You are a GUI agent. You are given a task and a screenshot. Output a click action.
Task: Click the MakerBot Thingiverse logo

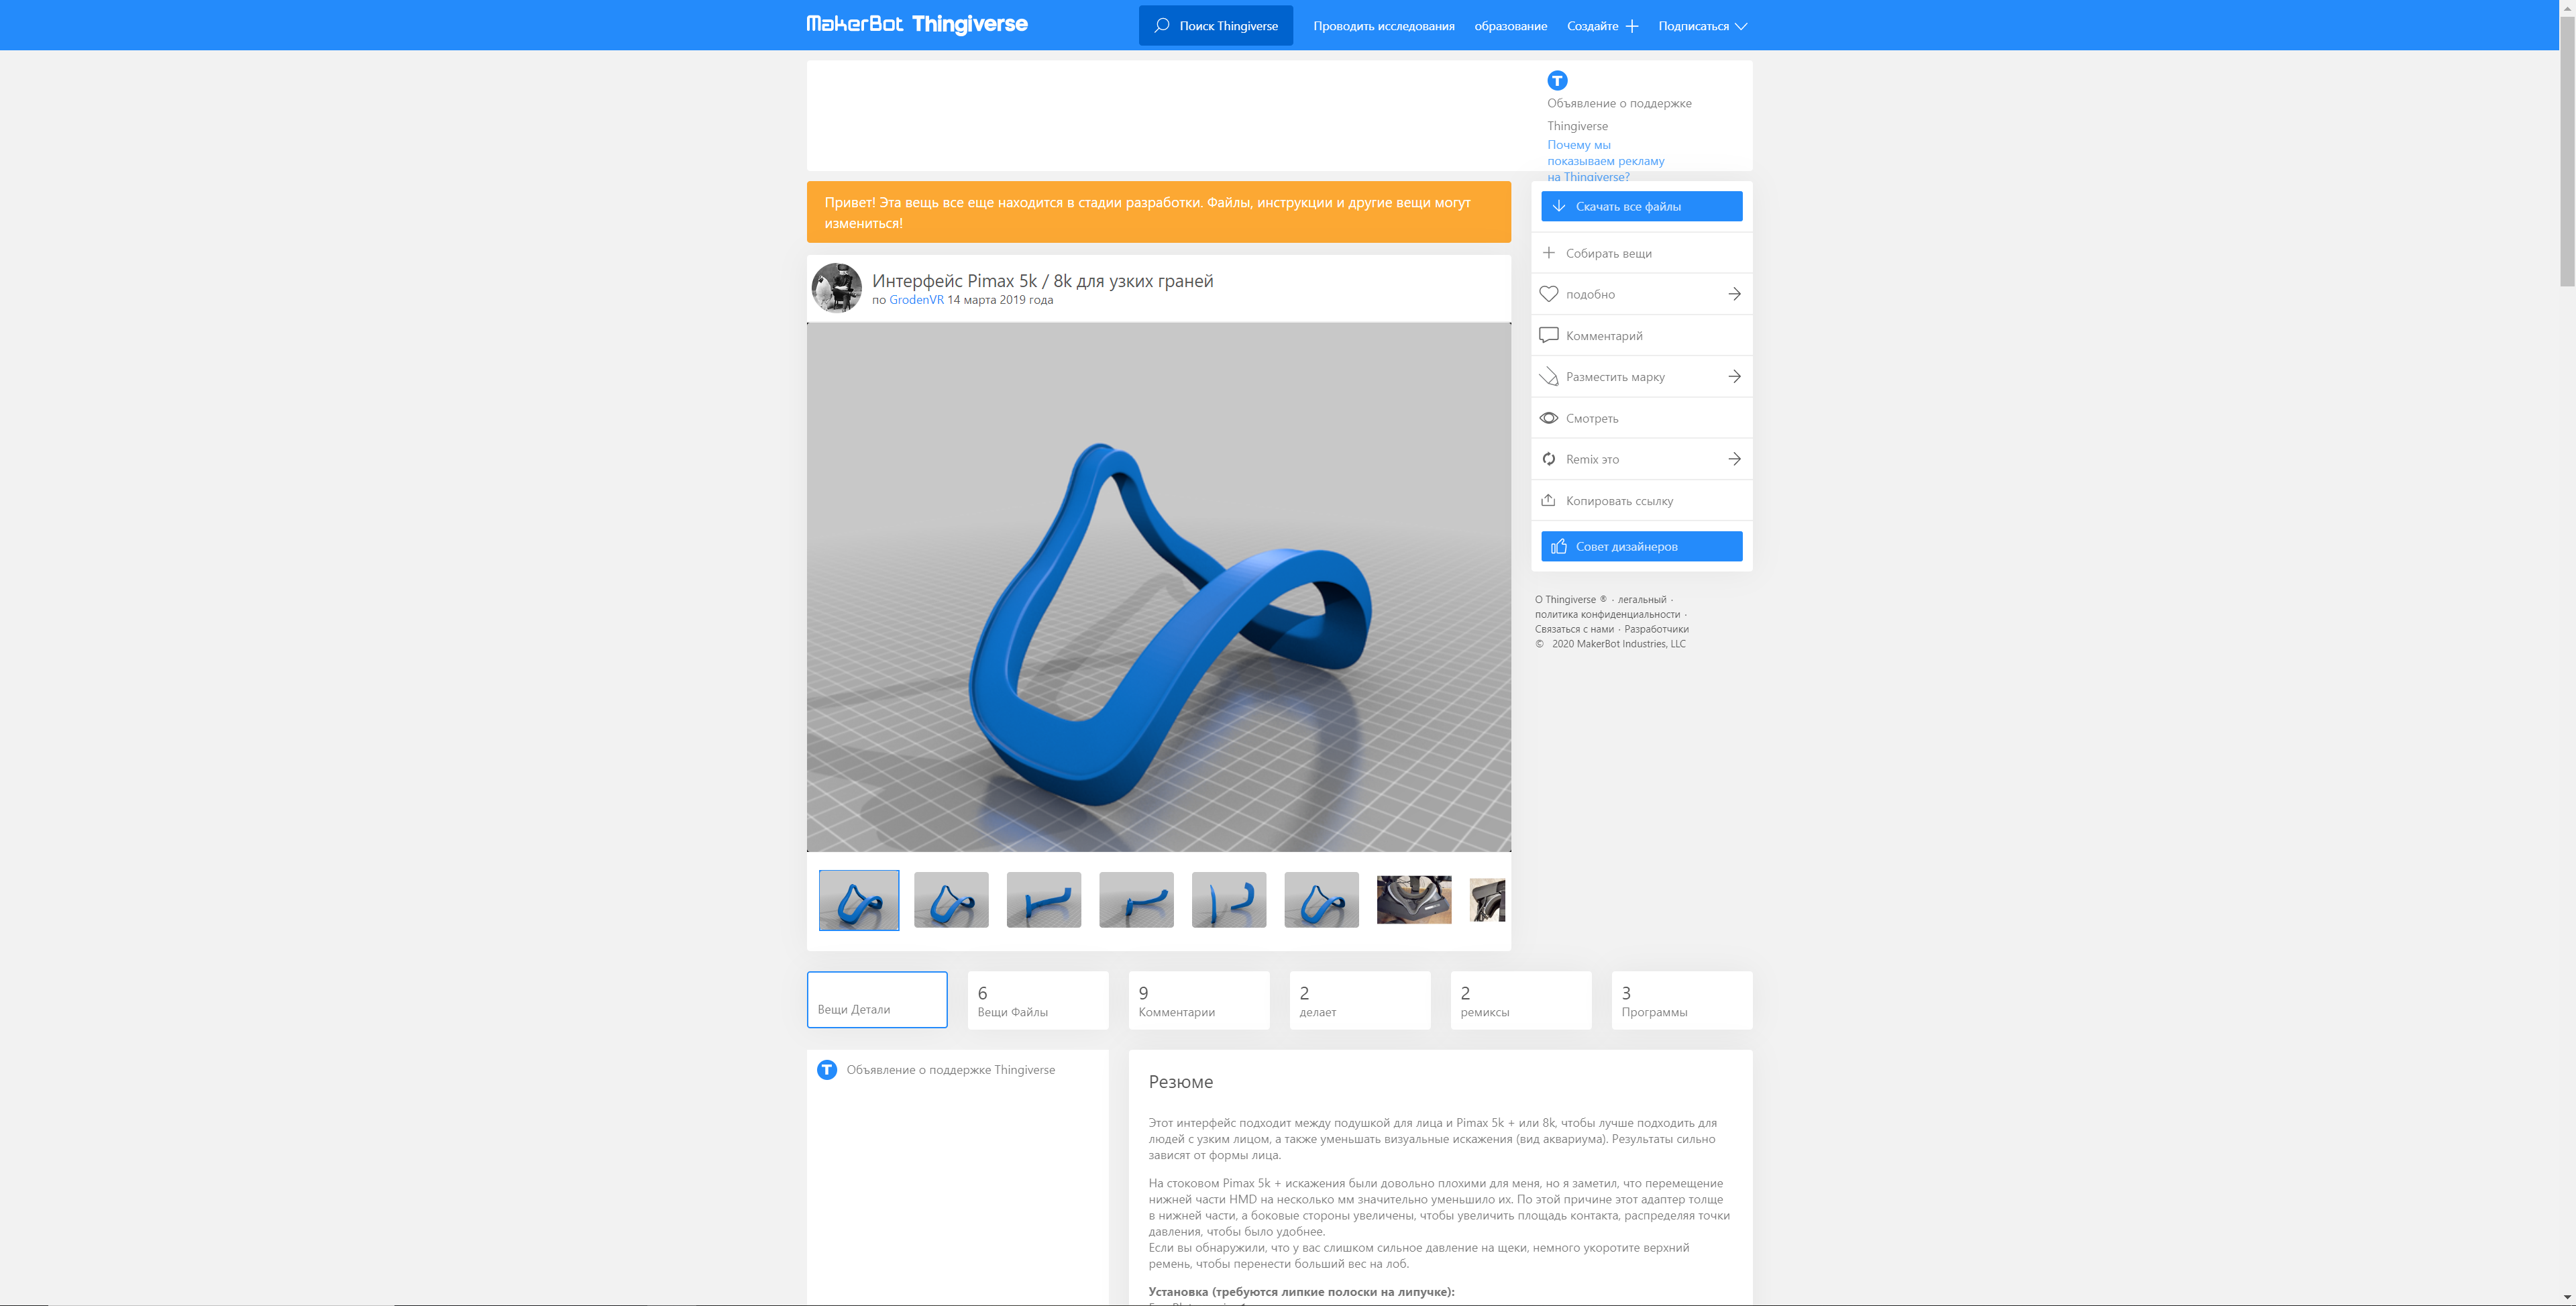tap(917, 24)
